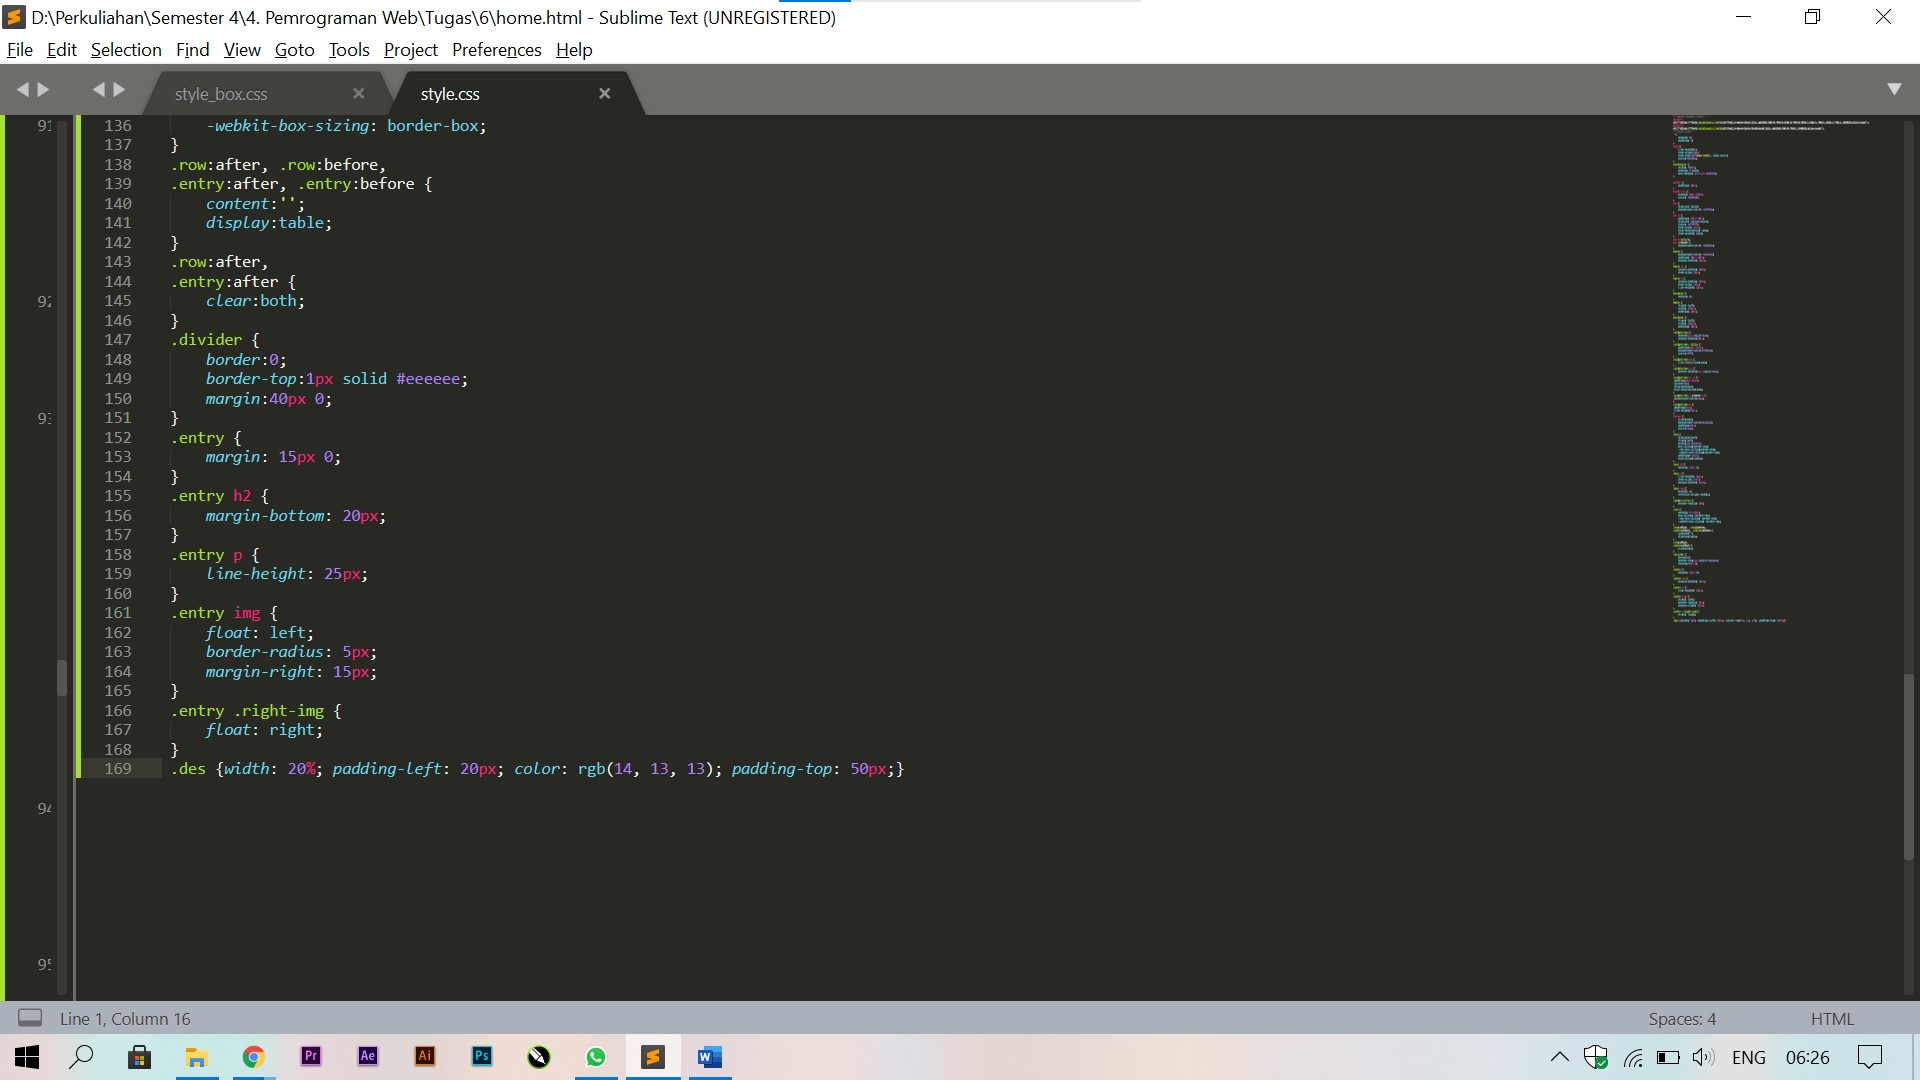
Task: Open the tab overflow dropdown at top right
Action: [x=1895, y=88]
